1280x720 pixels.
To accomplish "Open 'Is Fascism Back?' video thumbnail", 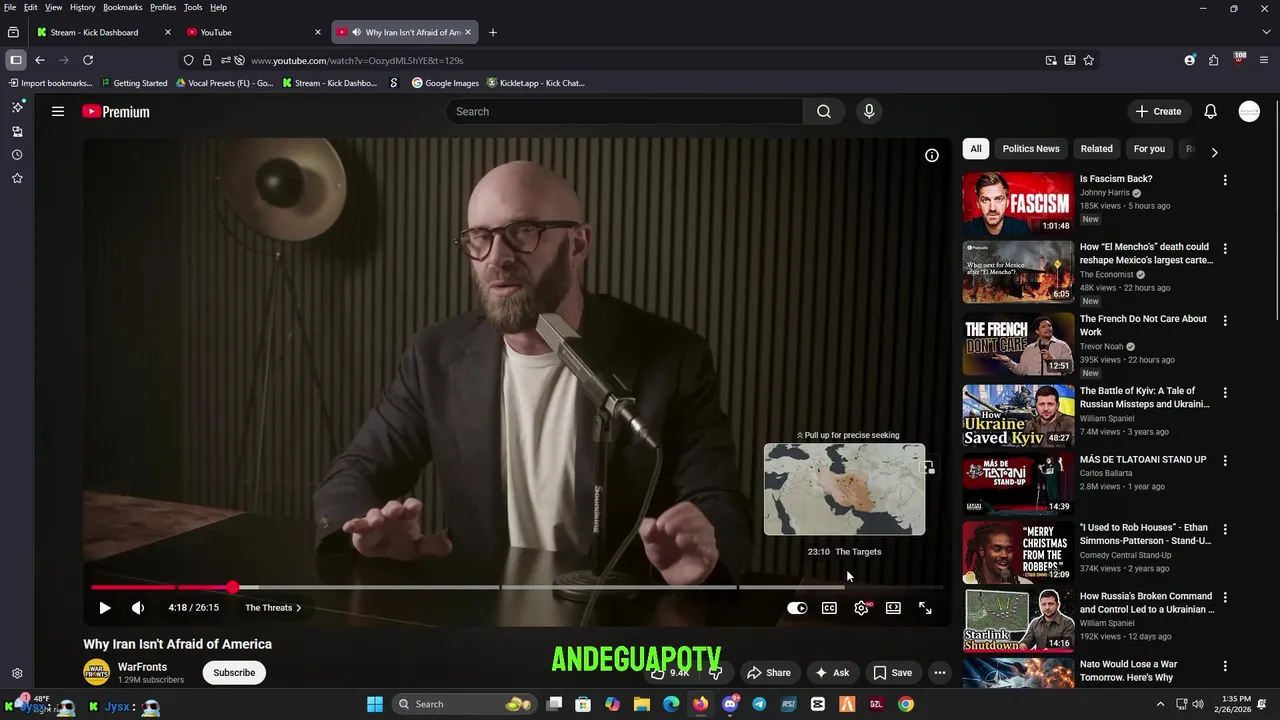I will point(1018,203).
